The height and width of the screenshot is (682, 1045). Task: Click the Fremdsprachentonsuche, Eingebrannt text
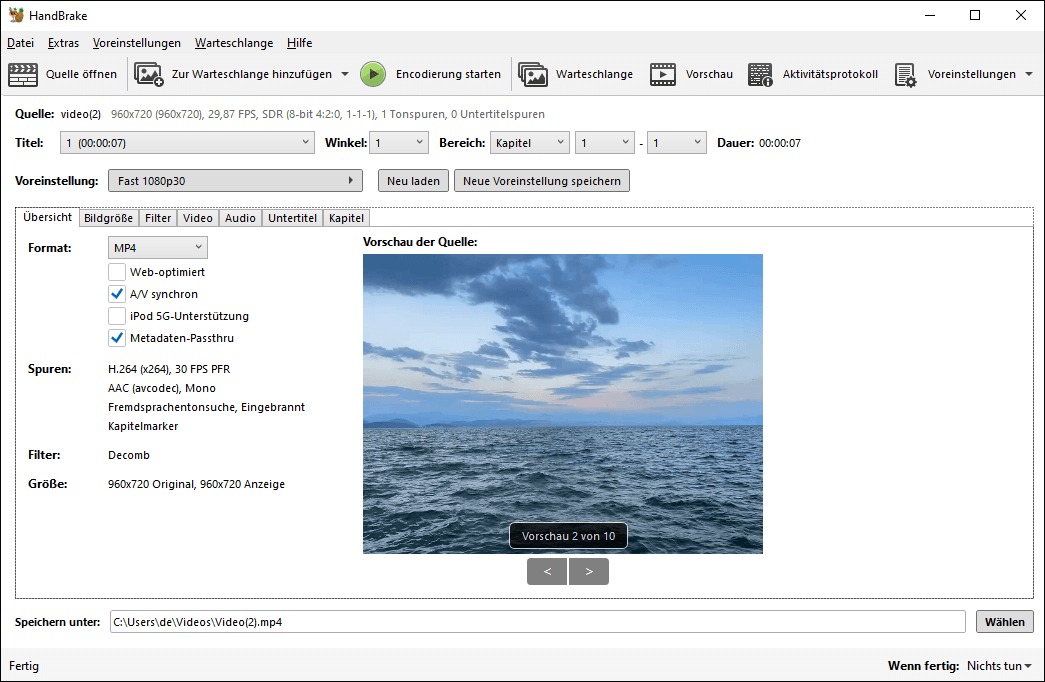tap(207, 407)
